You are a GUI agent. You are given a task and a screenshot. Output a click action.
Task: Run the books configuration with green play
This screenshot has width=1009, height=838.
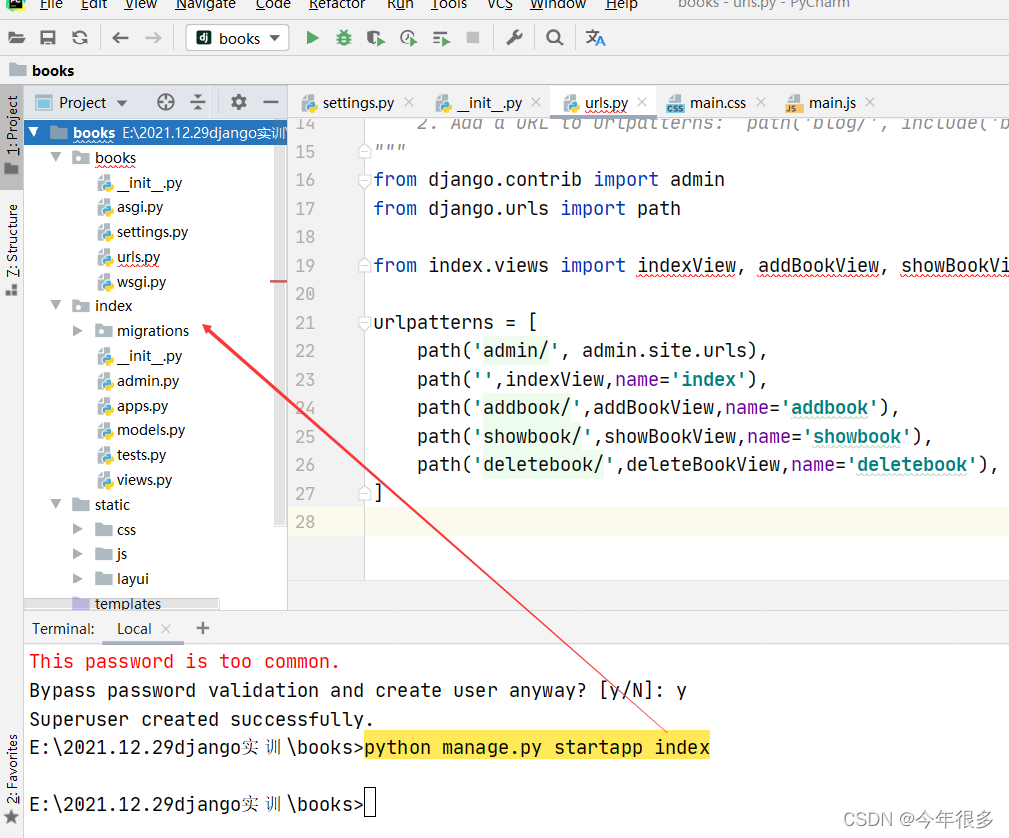312,38
